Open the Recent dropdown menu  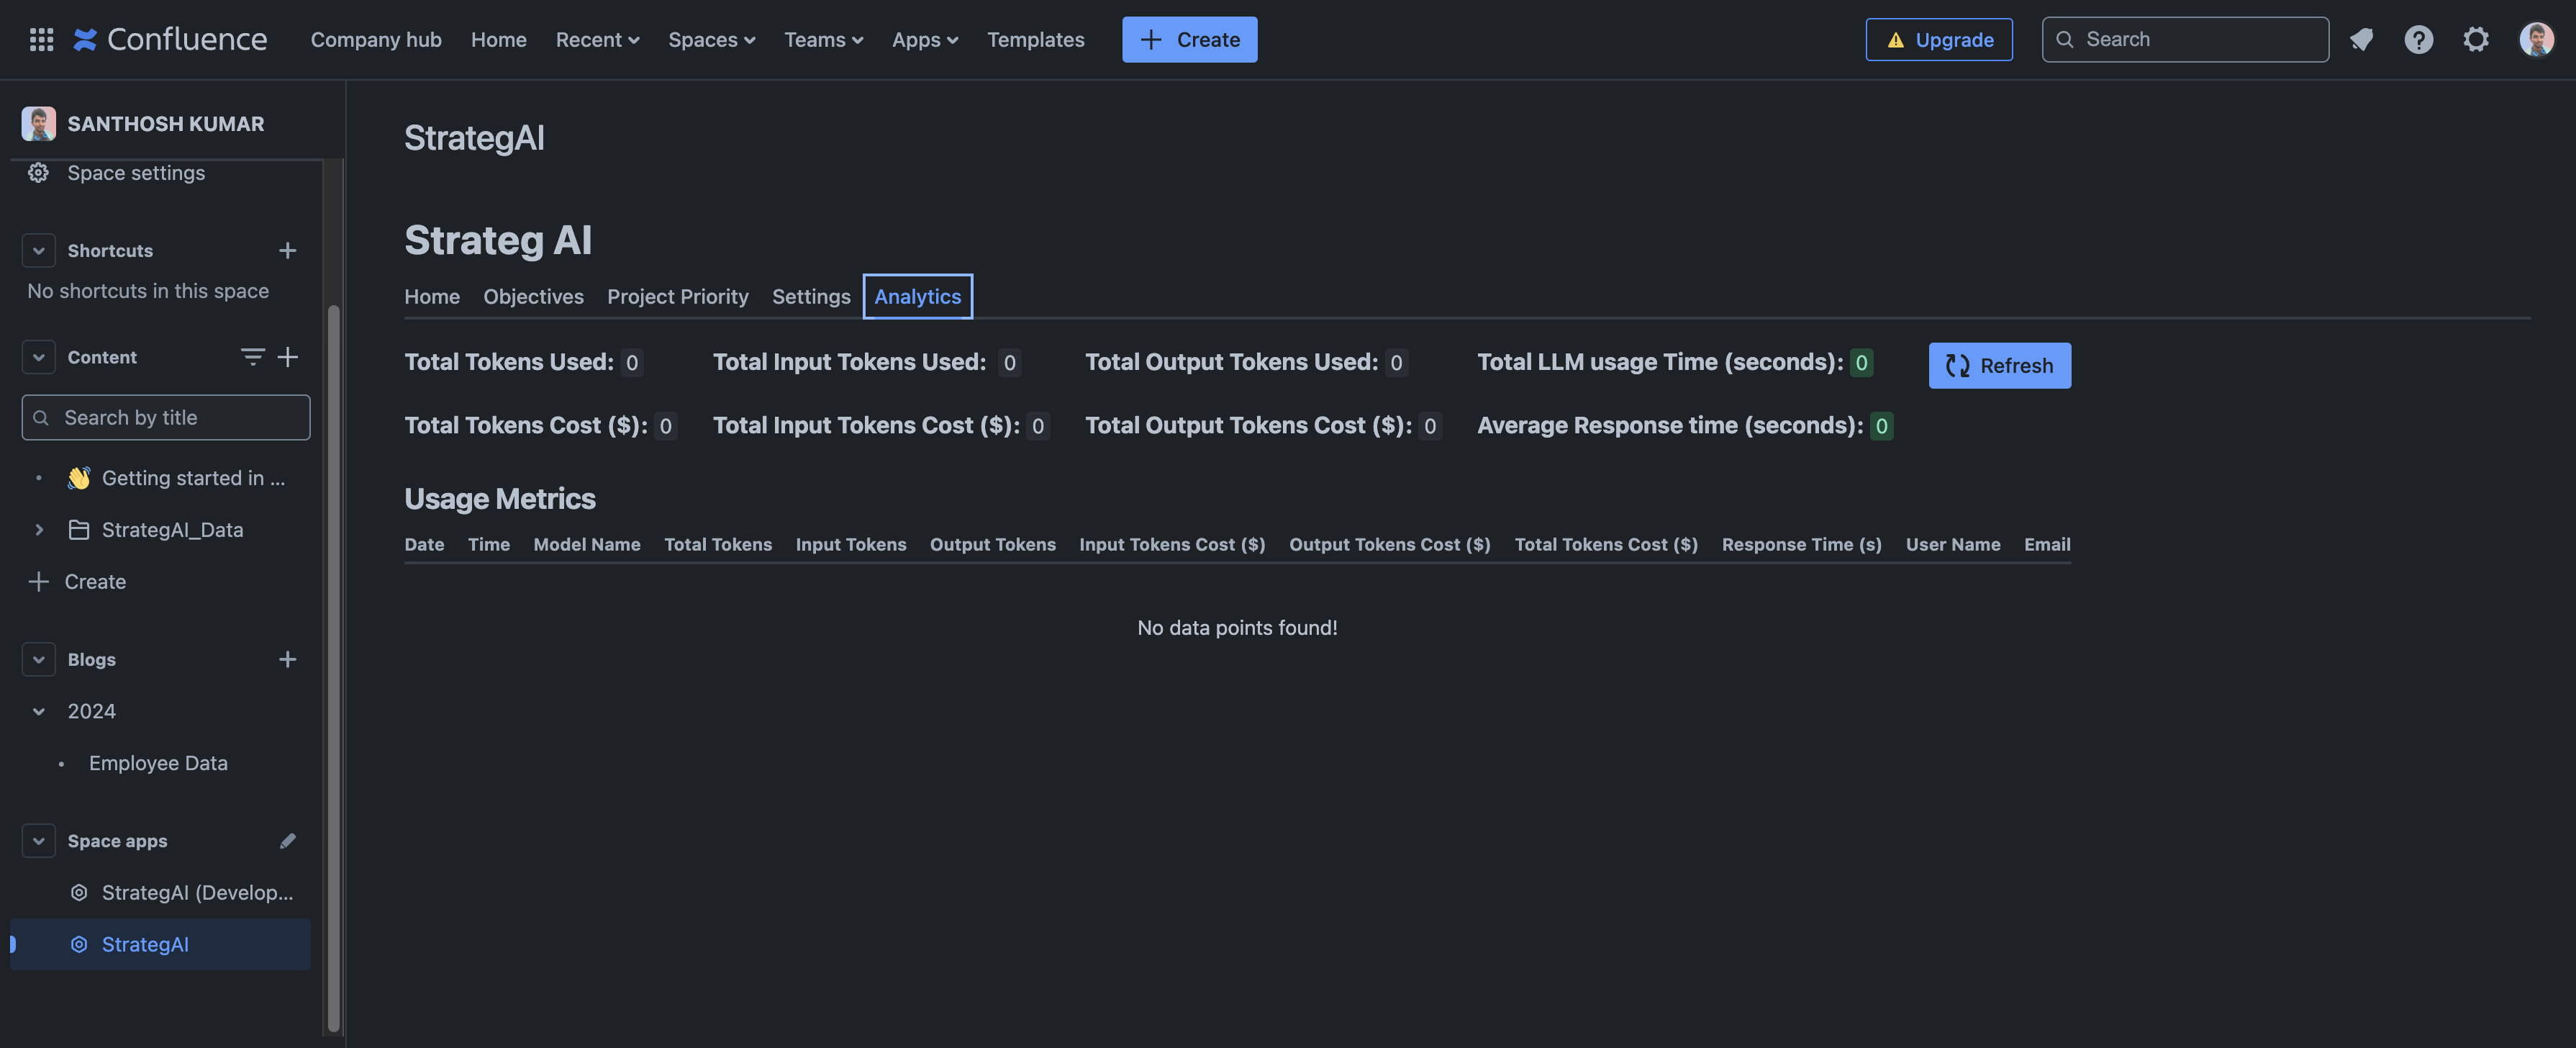coord(597,39)
